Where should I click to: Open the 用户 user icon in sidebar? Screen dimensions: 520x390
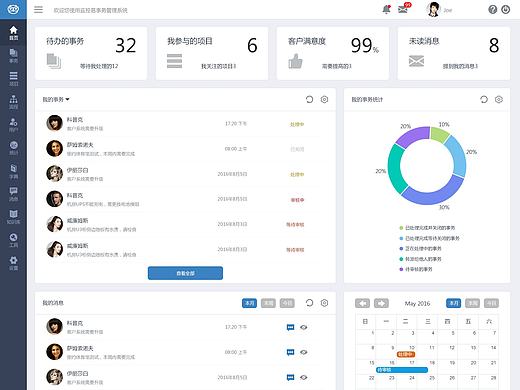(x=13, y=125)
